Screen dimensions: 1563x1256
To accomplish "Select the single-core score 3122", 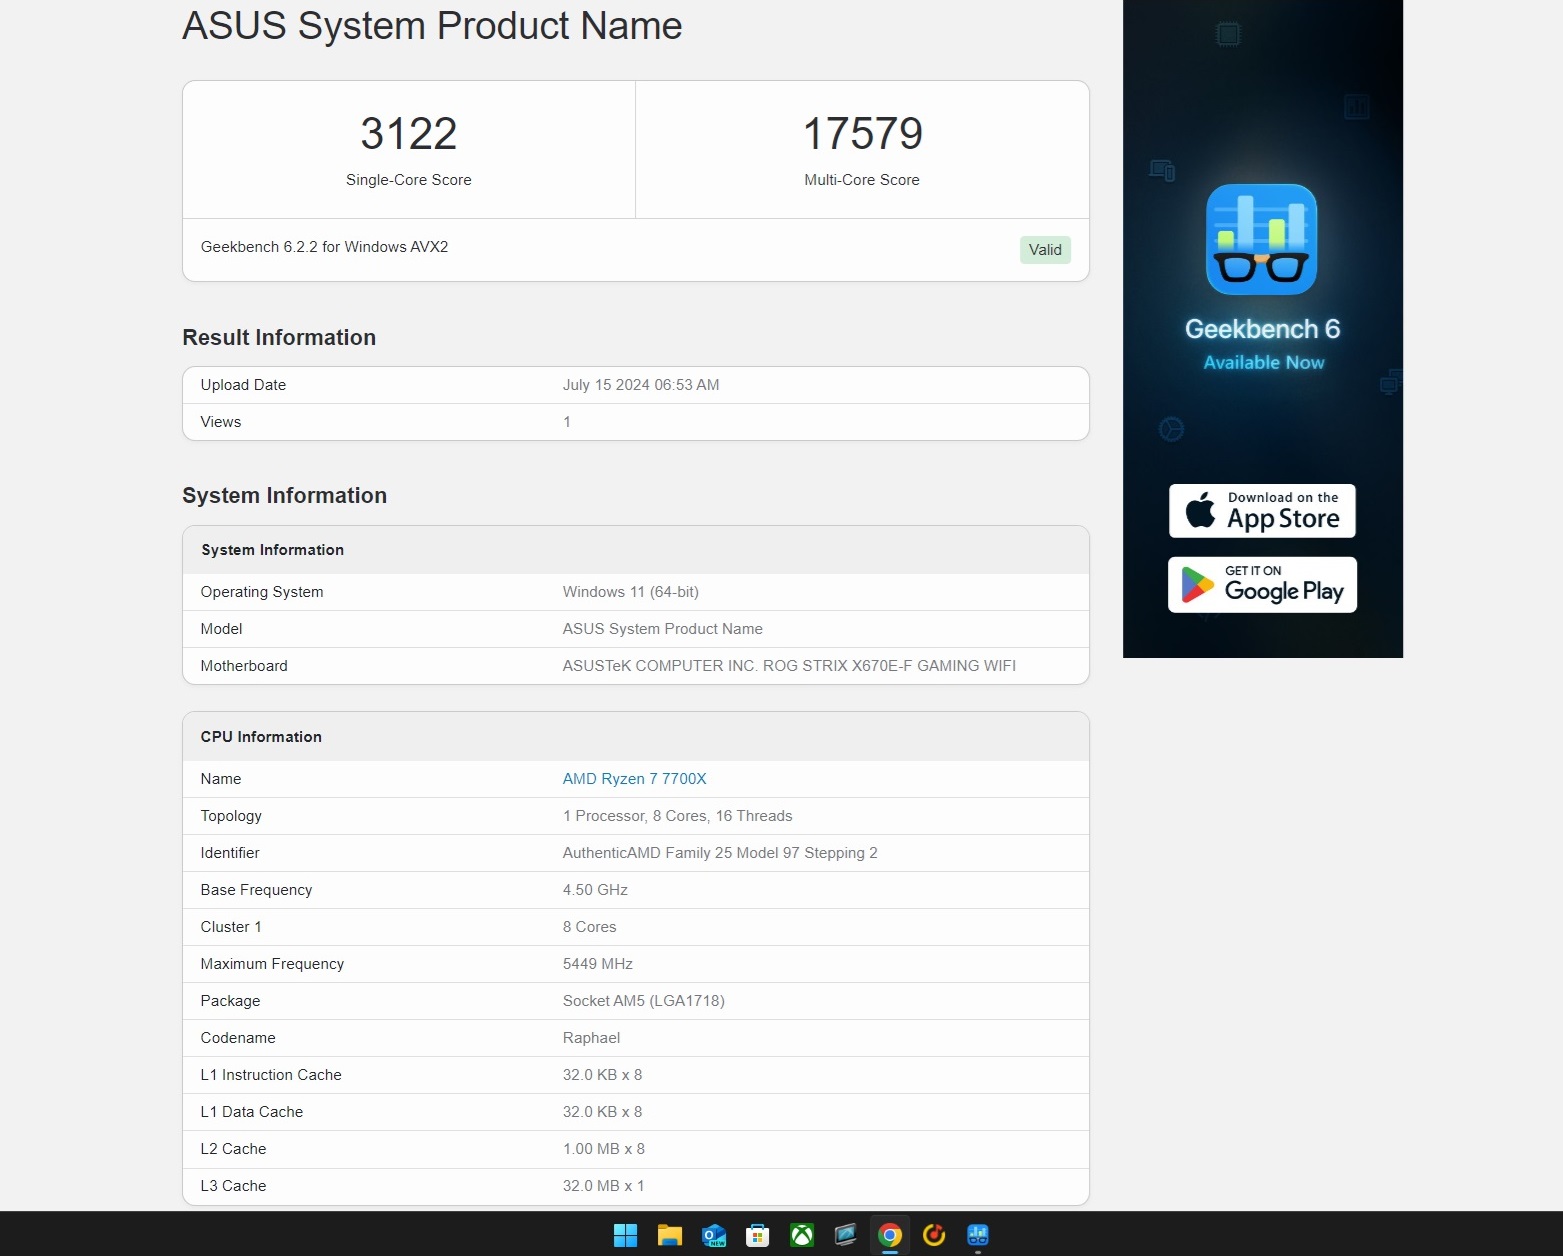I will 408,134.
